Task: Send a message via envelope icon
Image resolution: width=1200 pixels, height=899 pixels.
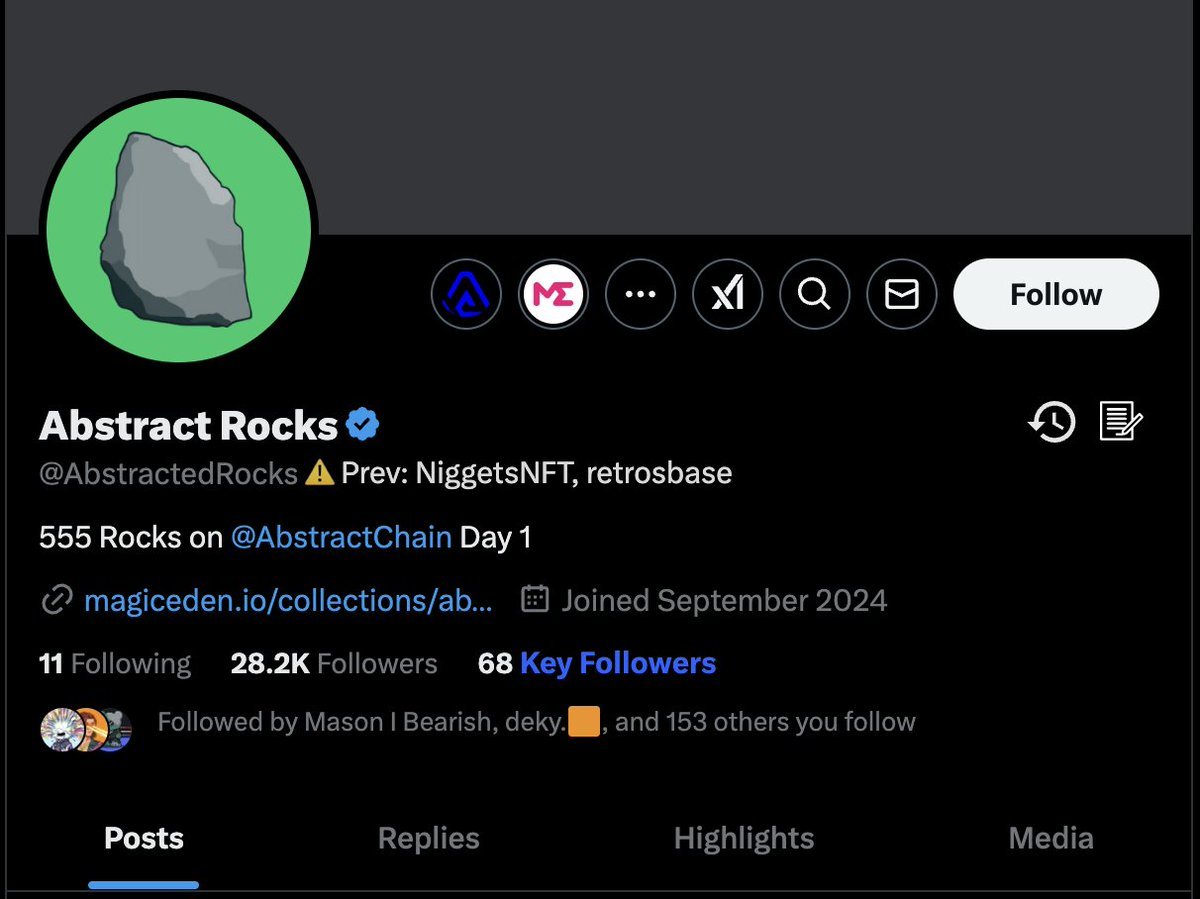Action: [902, 294]
